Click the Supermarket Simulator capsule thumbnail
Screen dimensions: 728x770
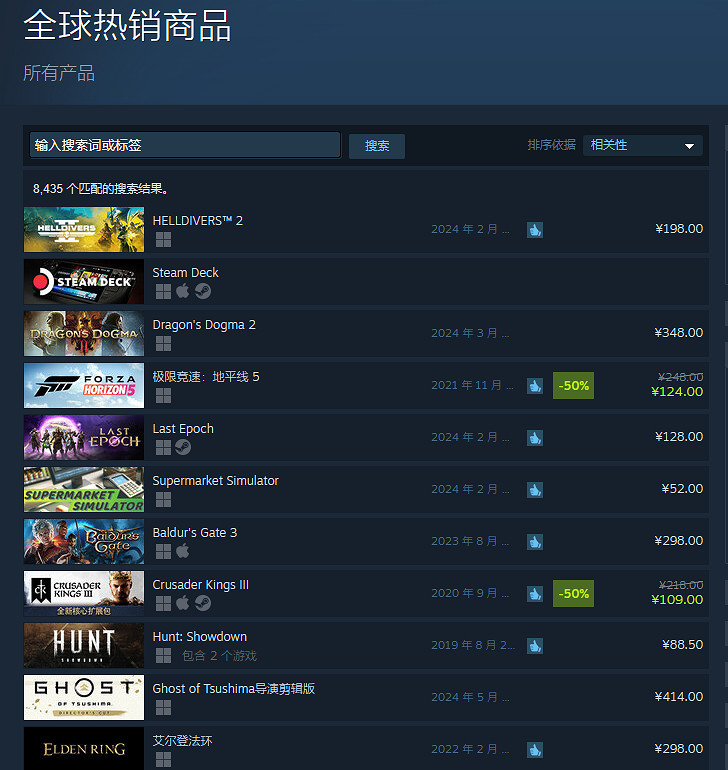(84, 490)
